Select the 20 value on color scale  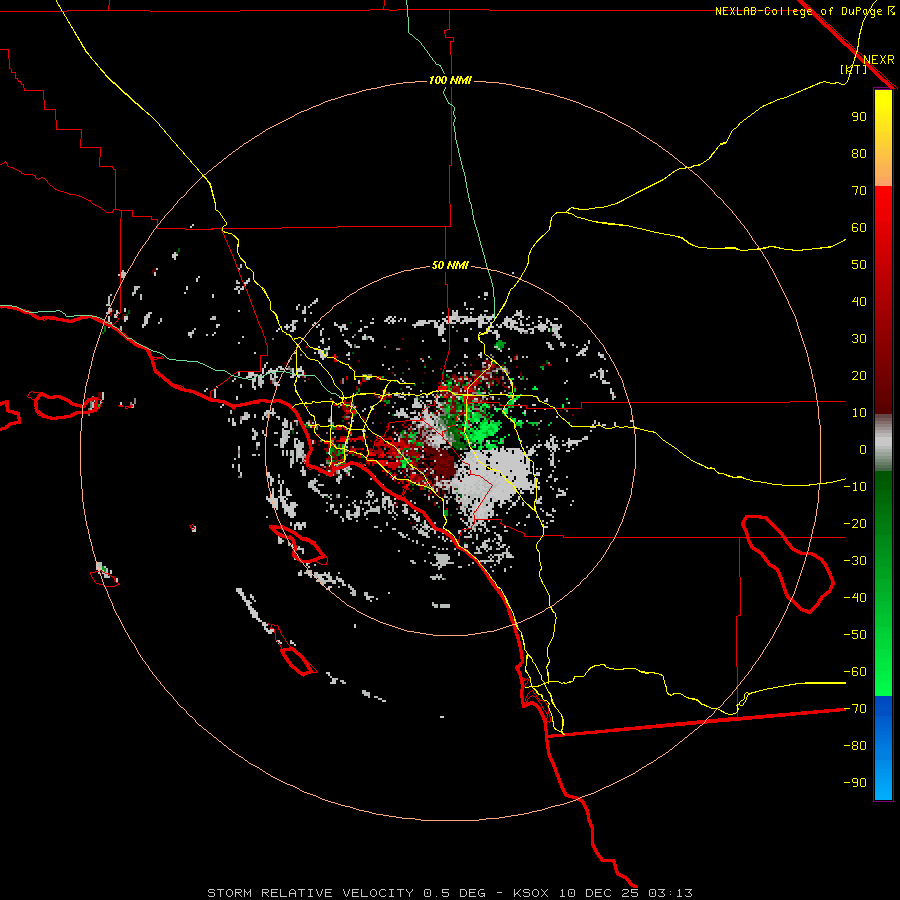coord(859,376)
